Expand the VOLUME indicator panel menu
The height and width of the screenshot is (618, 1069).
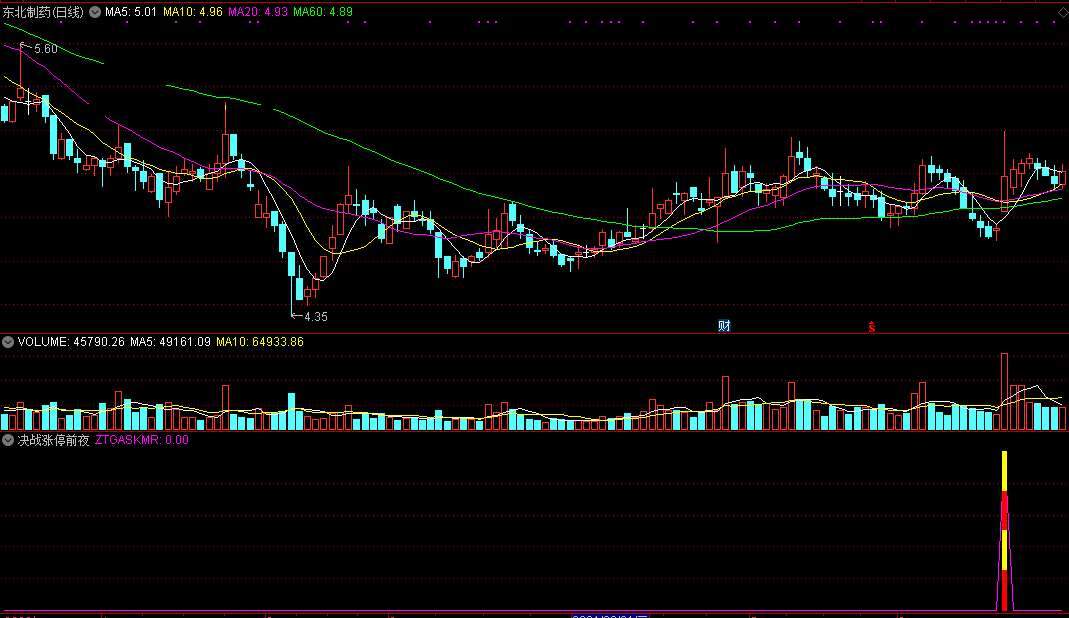8,342
